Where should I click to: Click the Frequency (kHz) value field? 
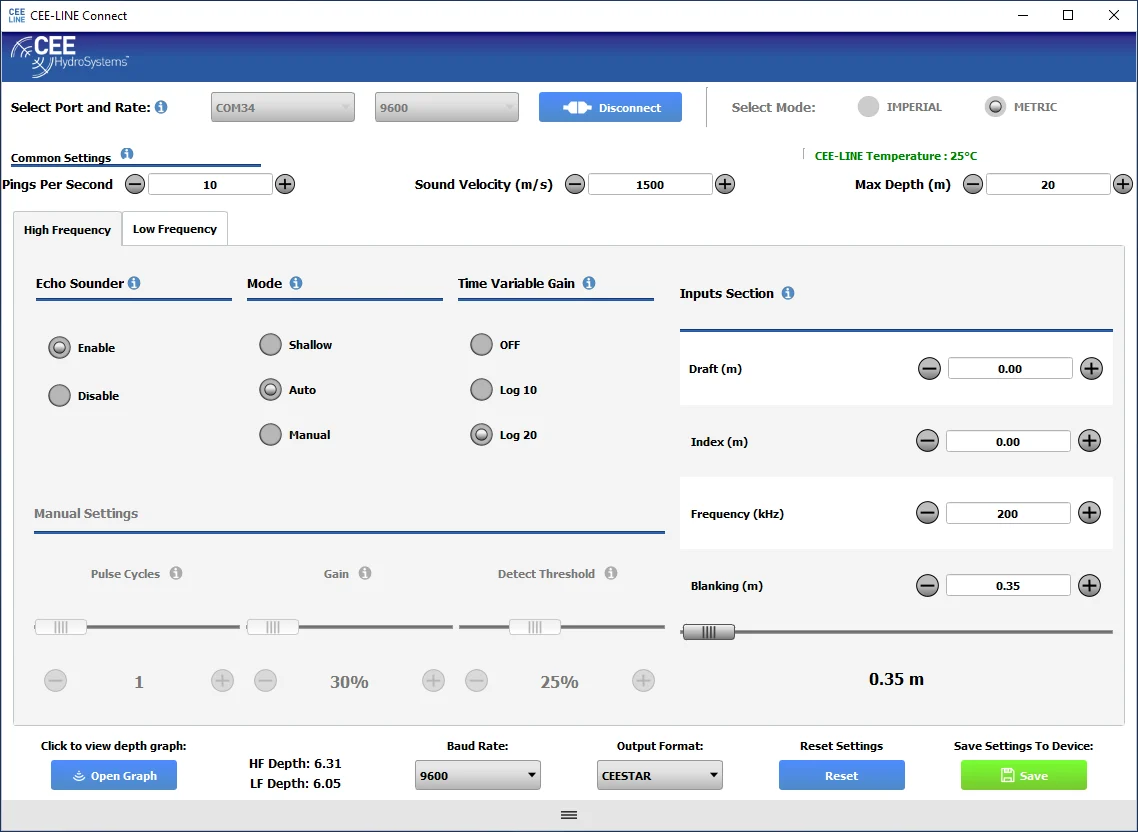[1008, 513]
